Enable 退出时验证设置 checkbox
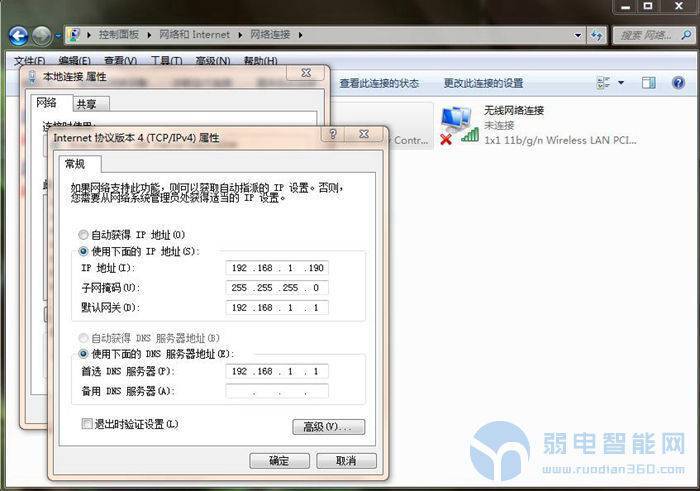This screenshot has width=700, height=491. tap(88, 424)
